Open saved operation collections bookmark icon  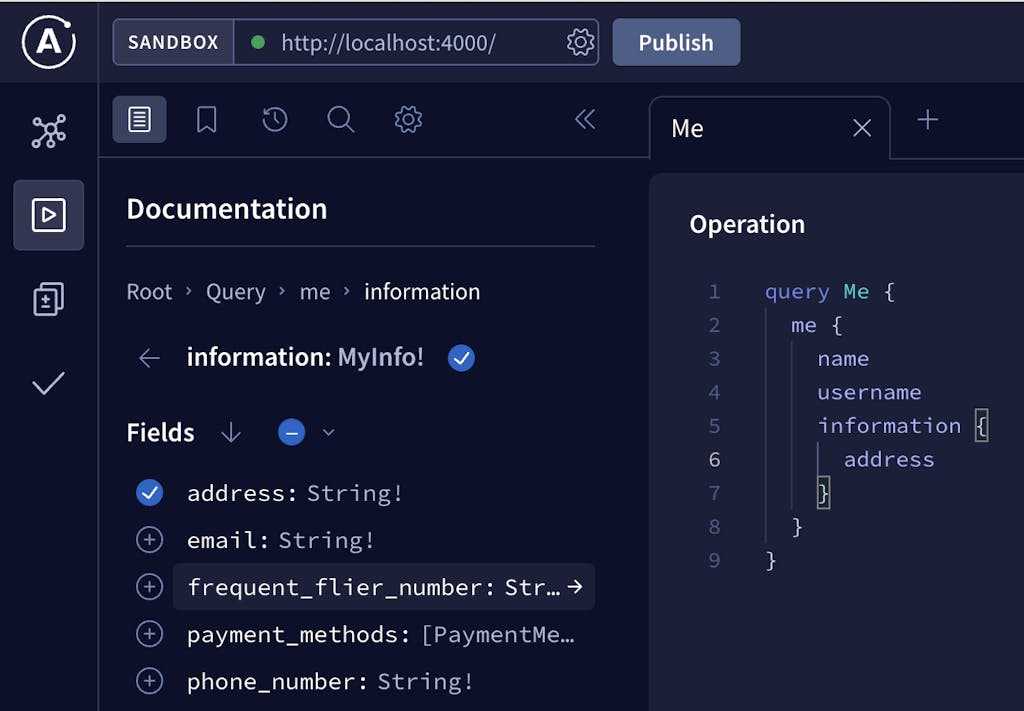(x=207, y=120)
